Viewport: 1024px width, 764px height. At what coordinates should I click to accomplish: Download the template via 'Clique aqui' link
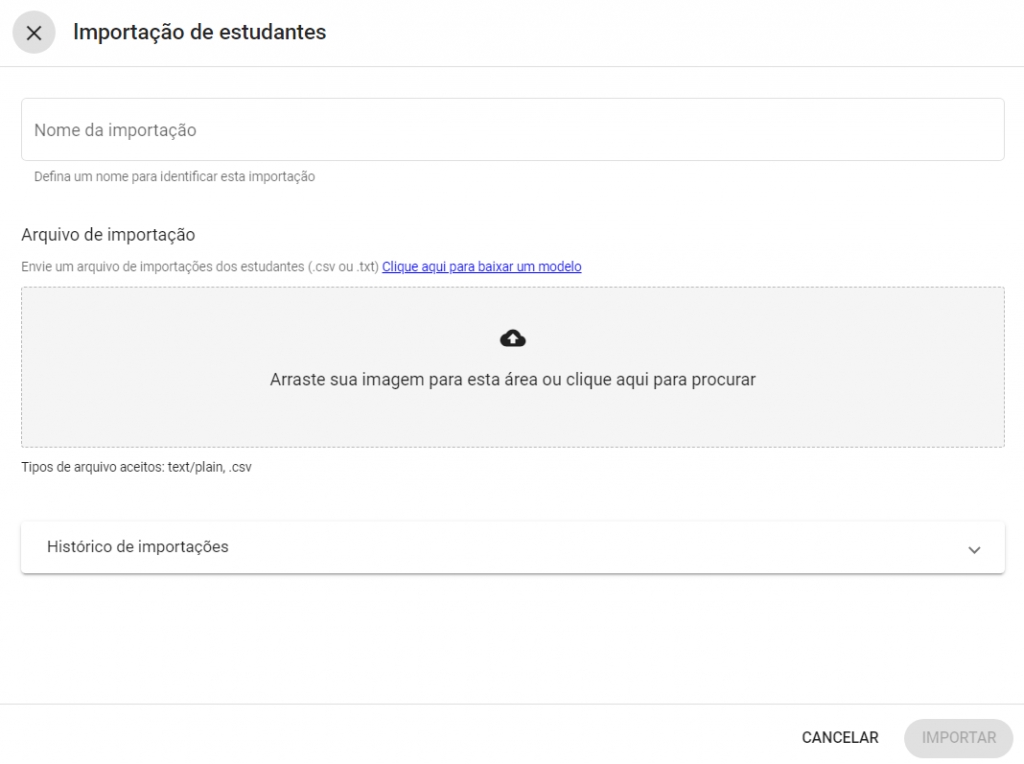(481, 267)
